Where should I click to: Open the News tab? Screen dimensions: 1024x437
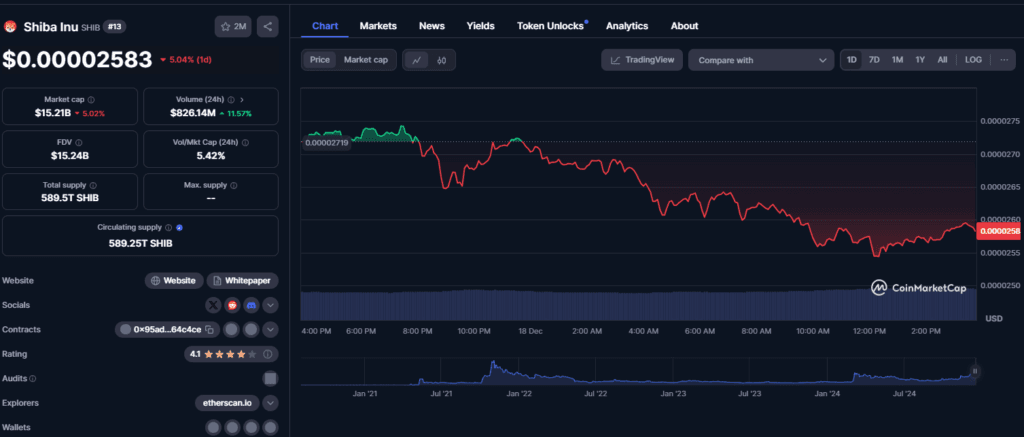[432, 26]
